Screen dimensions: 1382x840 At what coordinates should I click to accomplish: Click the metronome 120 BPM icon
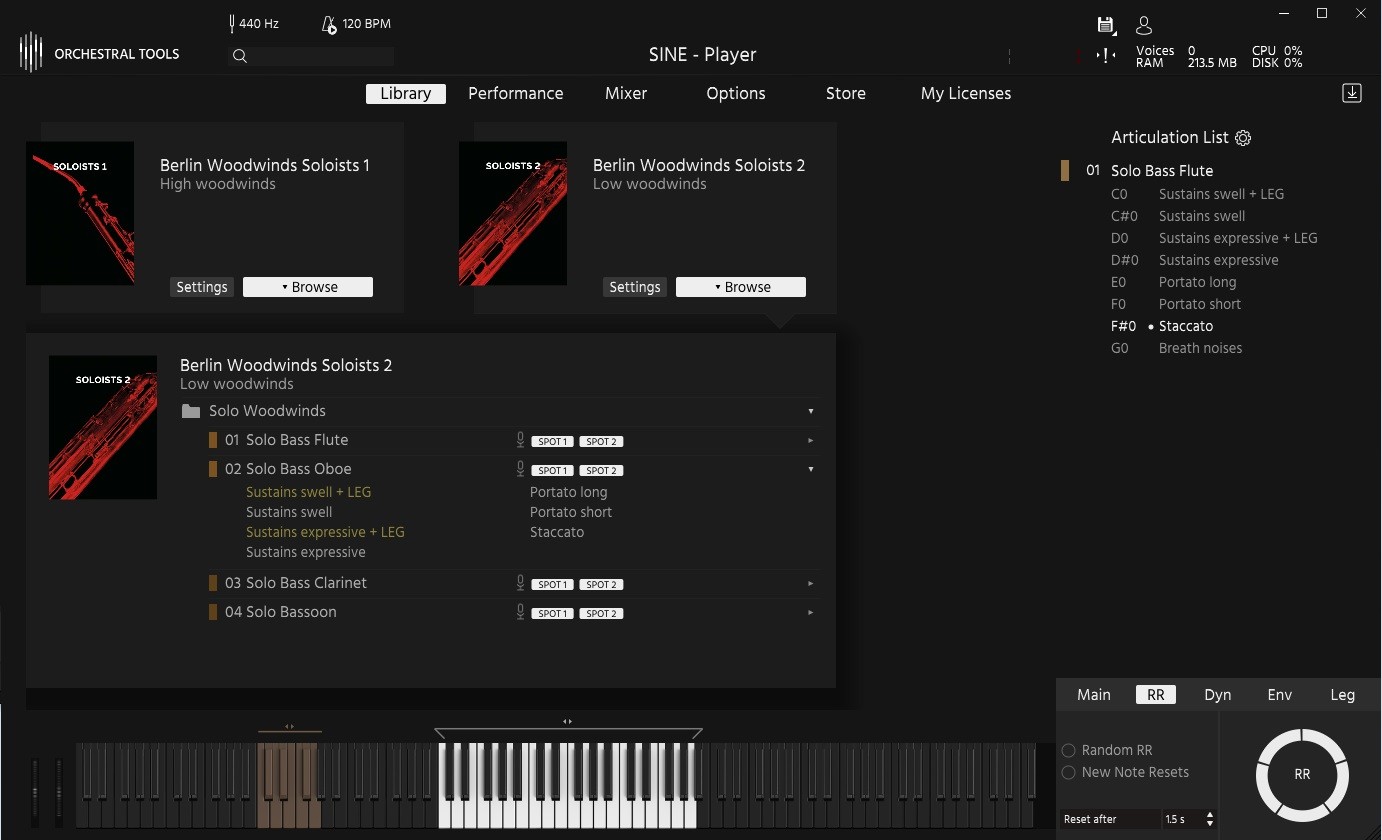coord(329,24)
